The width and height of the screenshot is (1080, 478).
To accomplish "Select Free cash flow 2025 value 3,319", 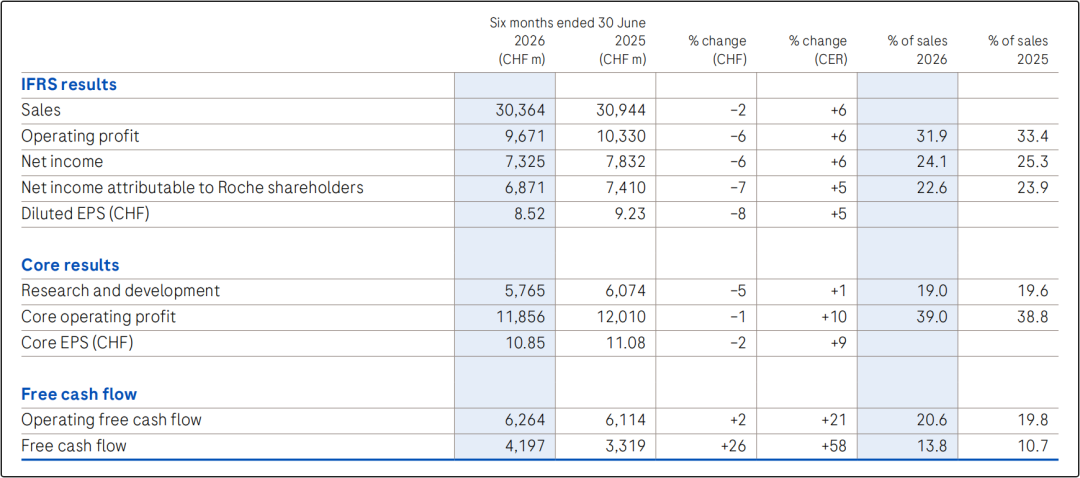I will (x=623, y=446).
